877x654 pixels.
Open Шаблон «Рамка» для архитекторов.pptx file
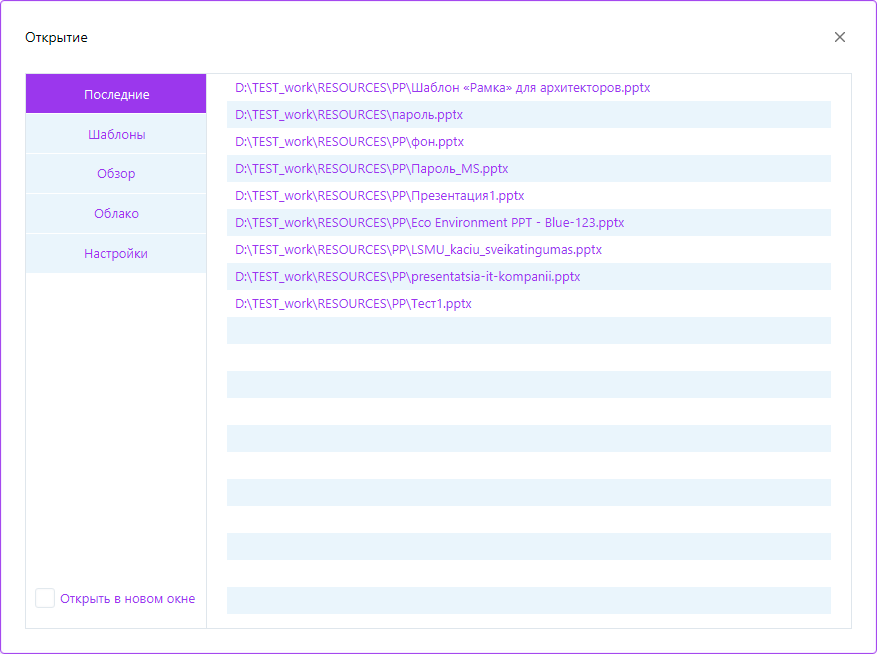(x=442, y=88)
